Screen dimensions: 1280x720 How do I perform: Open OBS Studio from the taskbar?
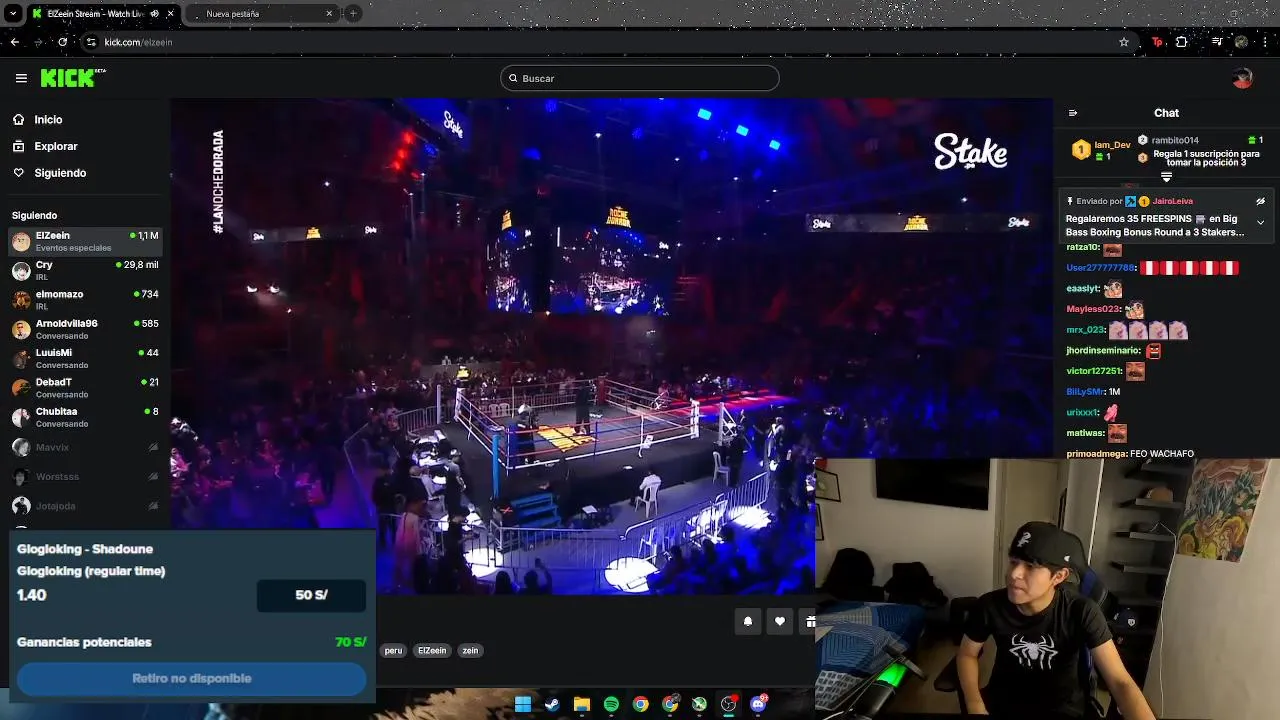(x=729, y=704)
